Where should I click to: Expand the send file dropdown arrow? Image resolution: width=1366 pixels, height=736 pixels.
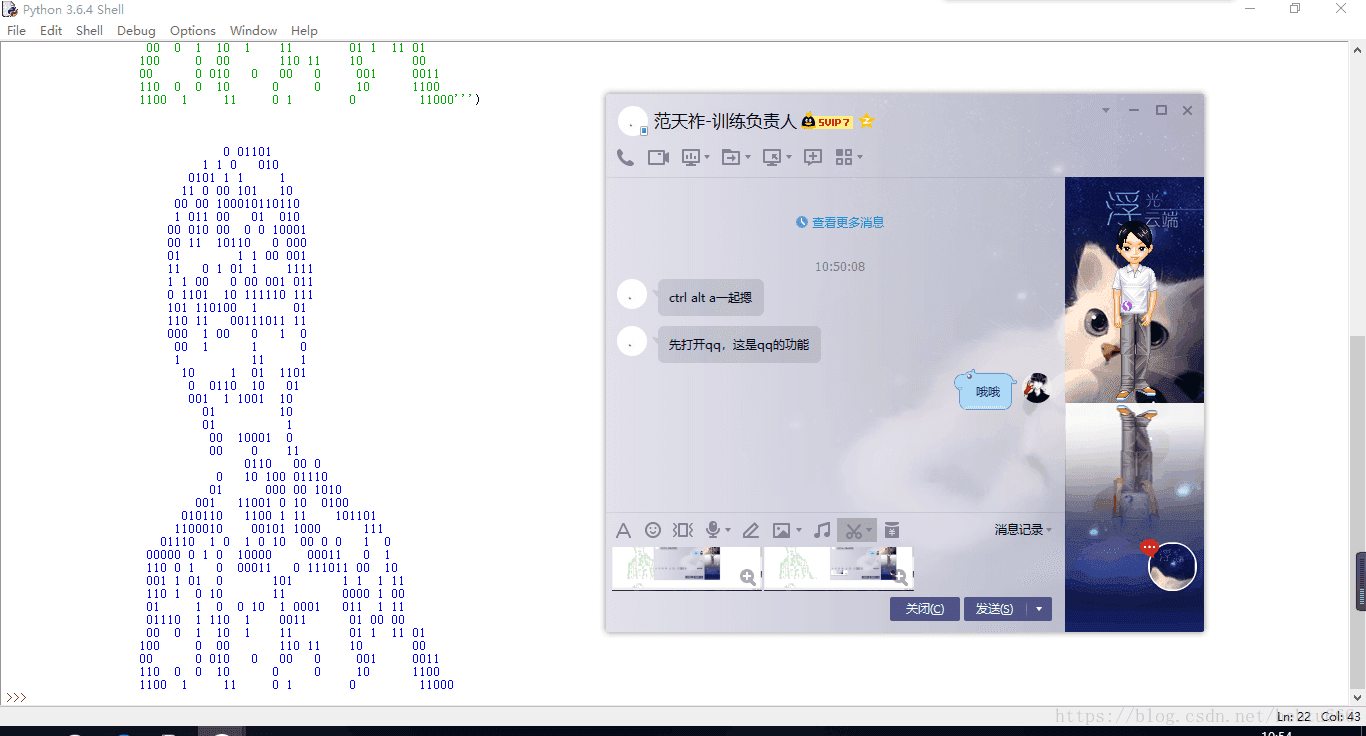(748, 157)
